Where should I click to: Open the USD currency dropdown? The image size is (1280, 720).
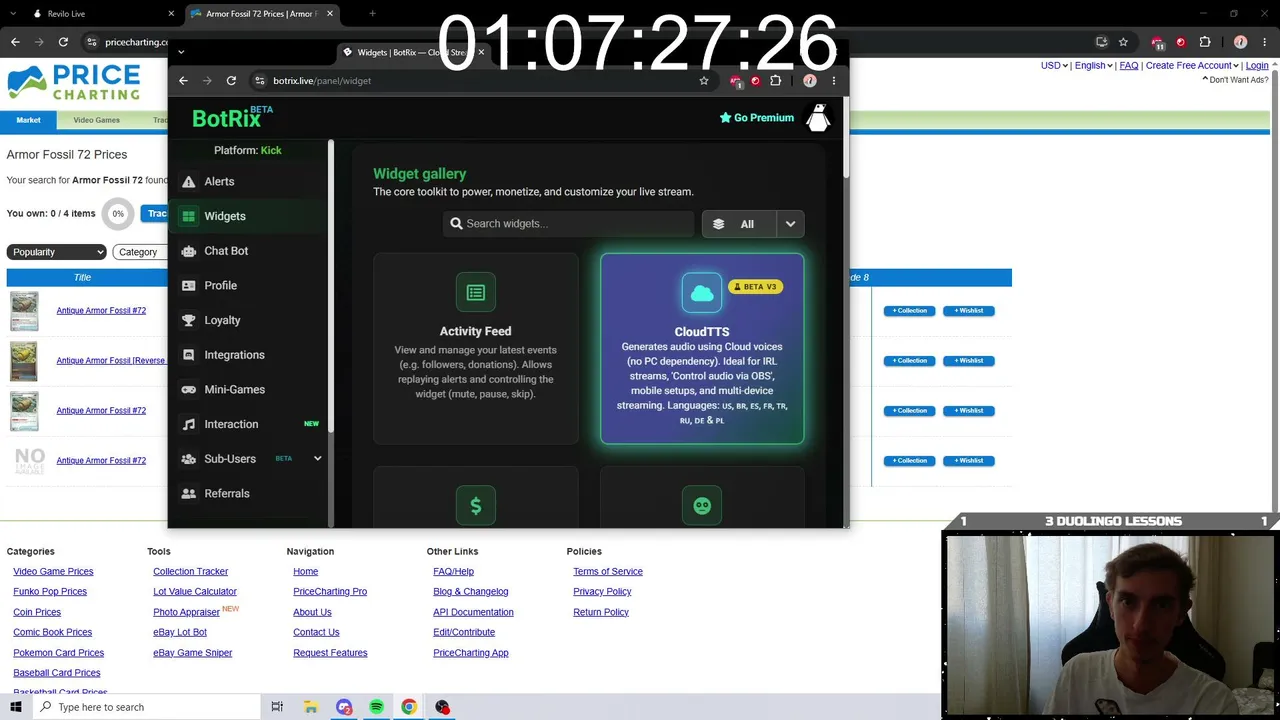click(x=1054, y=66)
